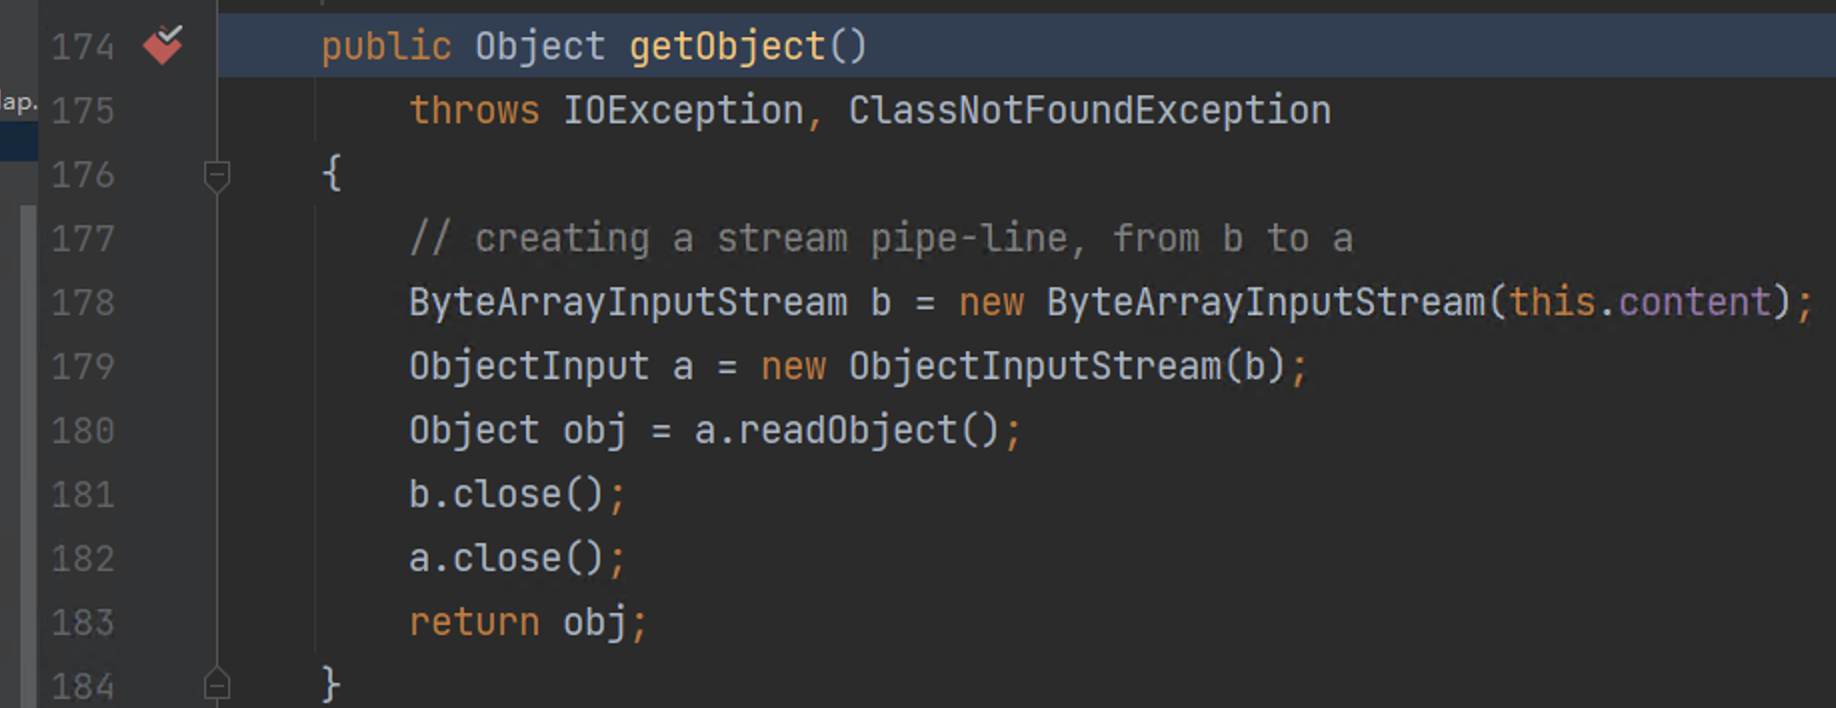Remove the breakpoint on line 174
The image size is (1836, 708).
click(163, 45)
